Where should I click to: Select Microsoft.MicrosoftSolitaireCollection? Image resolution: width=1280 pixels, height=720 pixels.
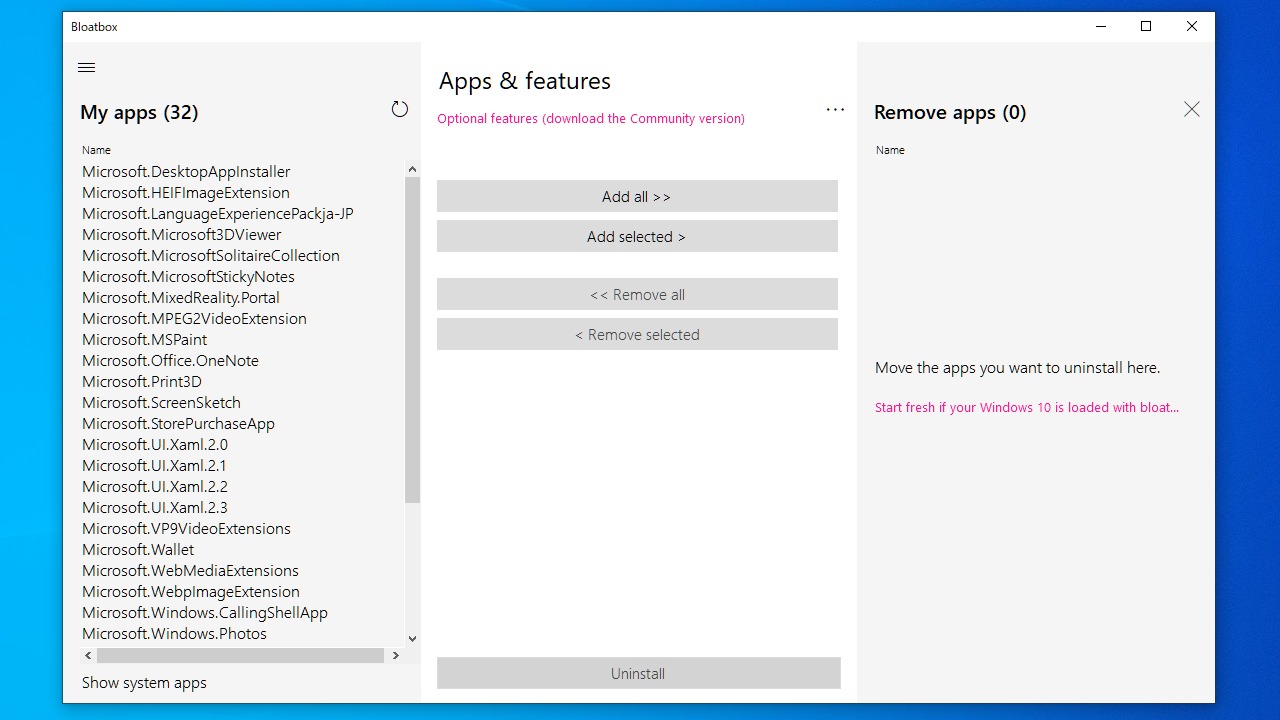[x=211, y=256]
